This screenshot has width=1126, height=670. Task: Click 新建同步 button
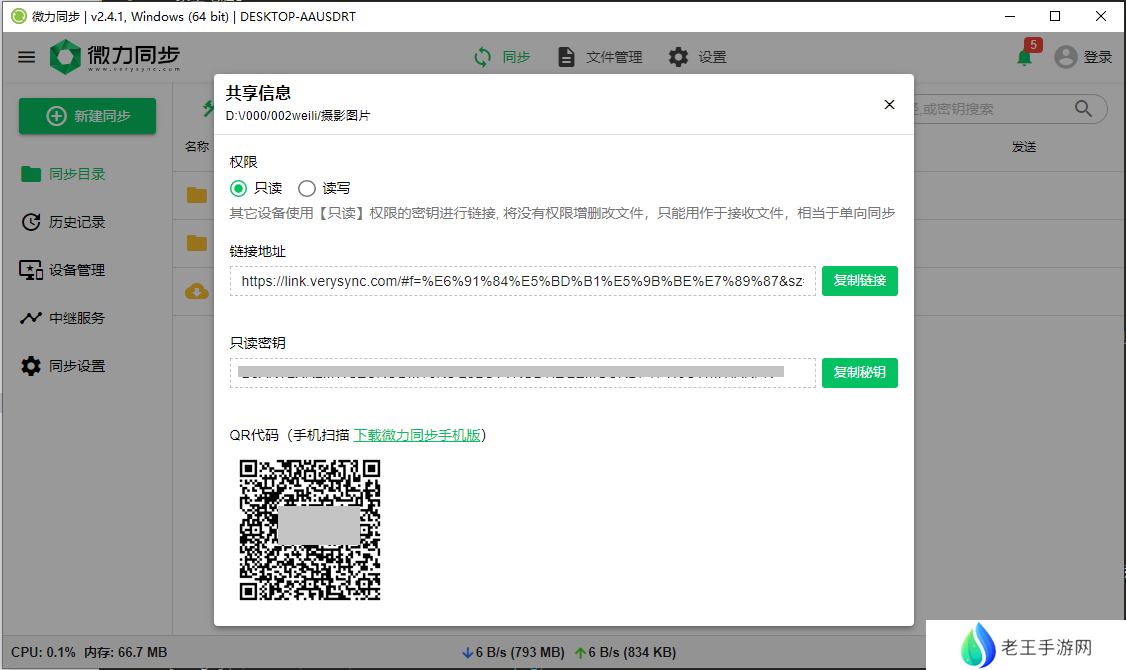pos(88,116)
